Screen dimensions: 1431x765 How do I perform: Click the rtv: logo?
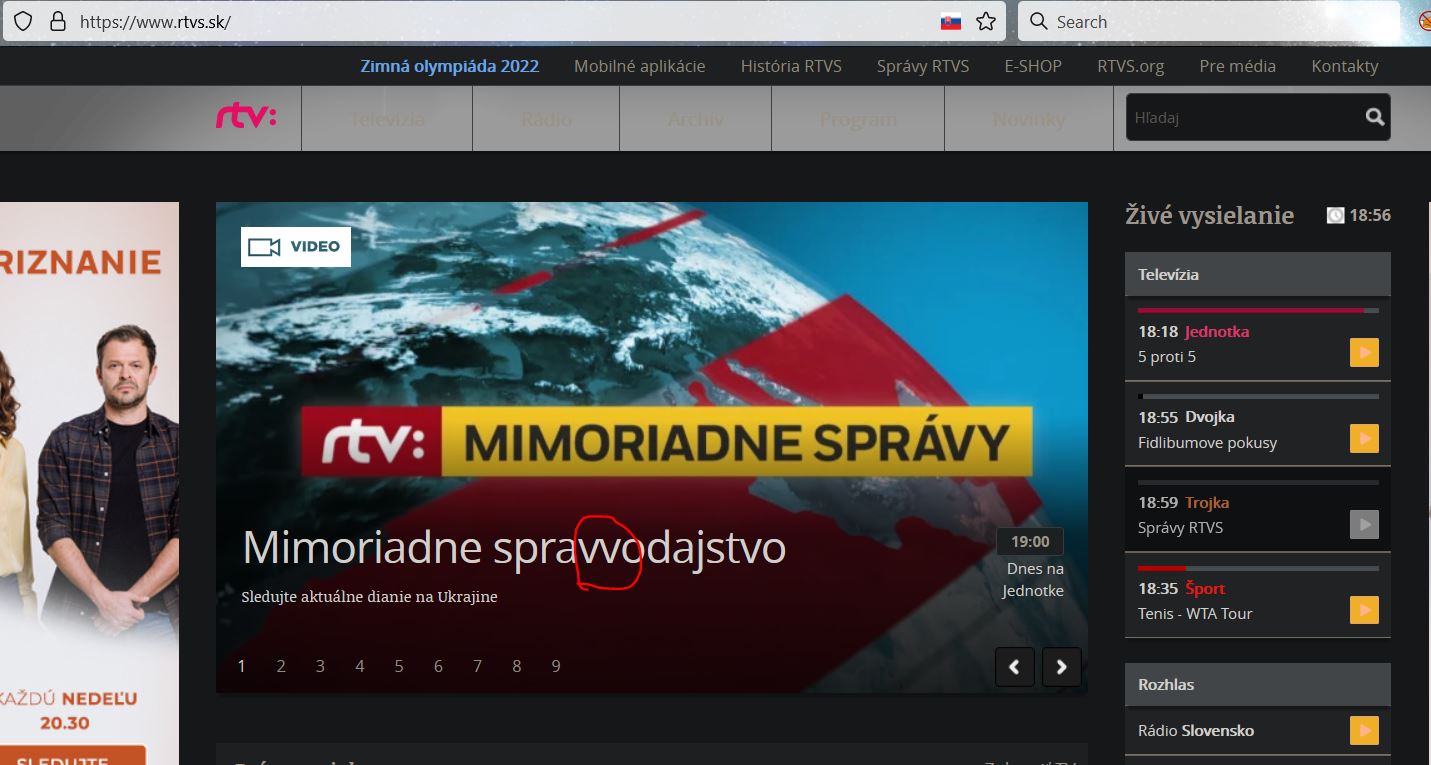(x=246, y=117)
